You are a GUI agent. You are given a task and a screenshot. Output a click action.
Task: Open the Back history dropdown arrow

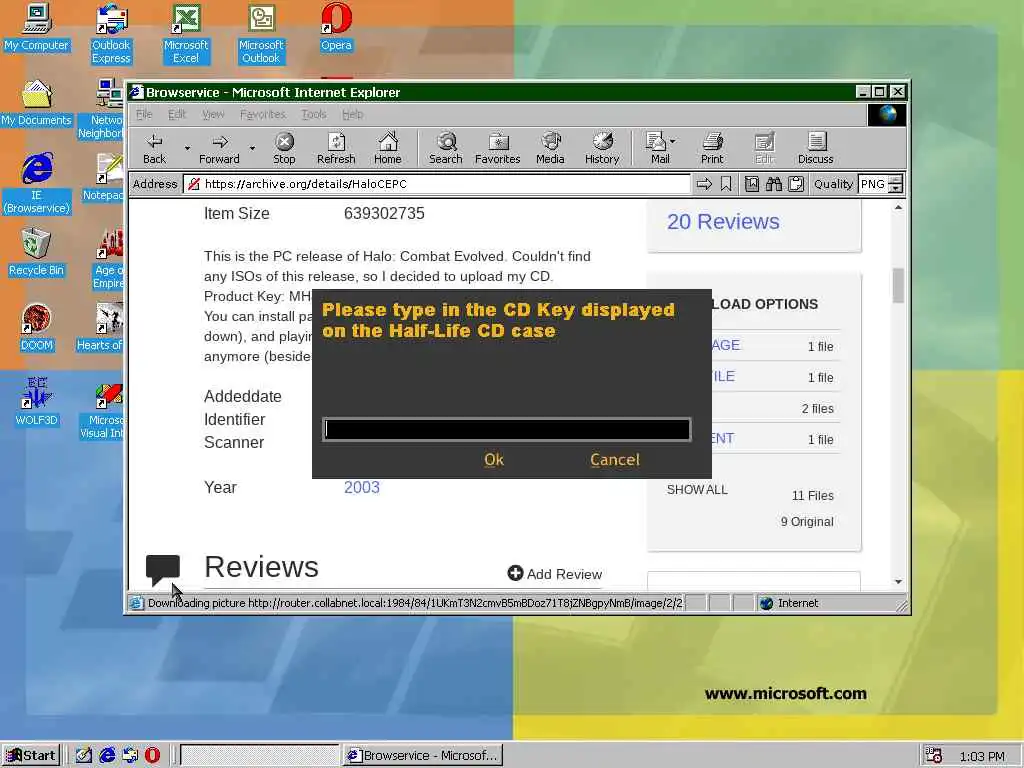tap(187, 148)
